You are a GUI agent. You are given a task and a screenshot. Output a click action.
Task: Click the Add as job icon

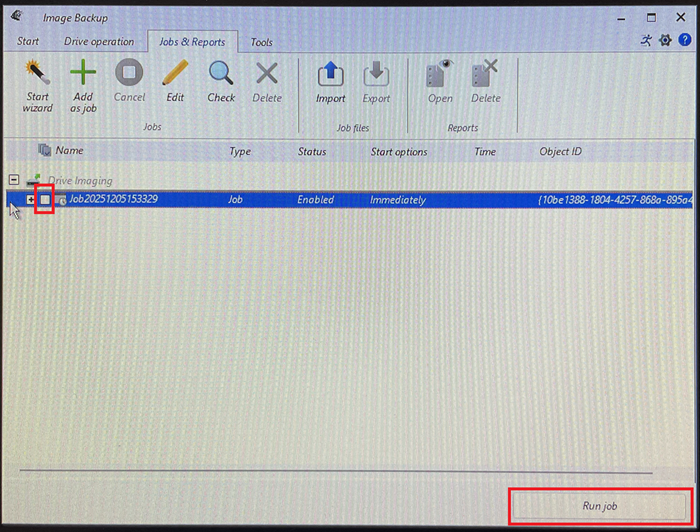[83, 84]
